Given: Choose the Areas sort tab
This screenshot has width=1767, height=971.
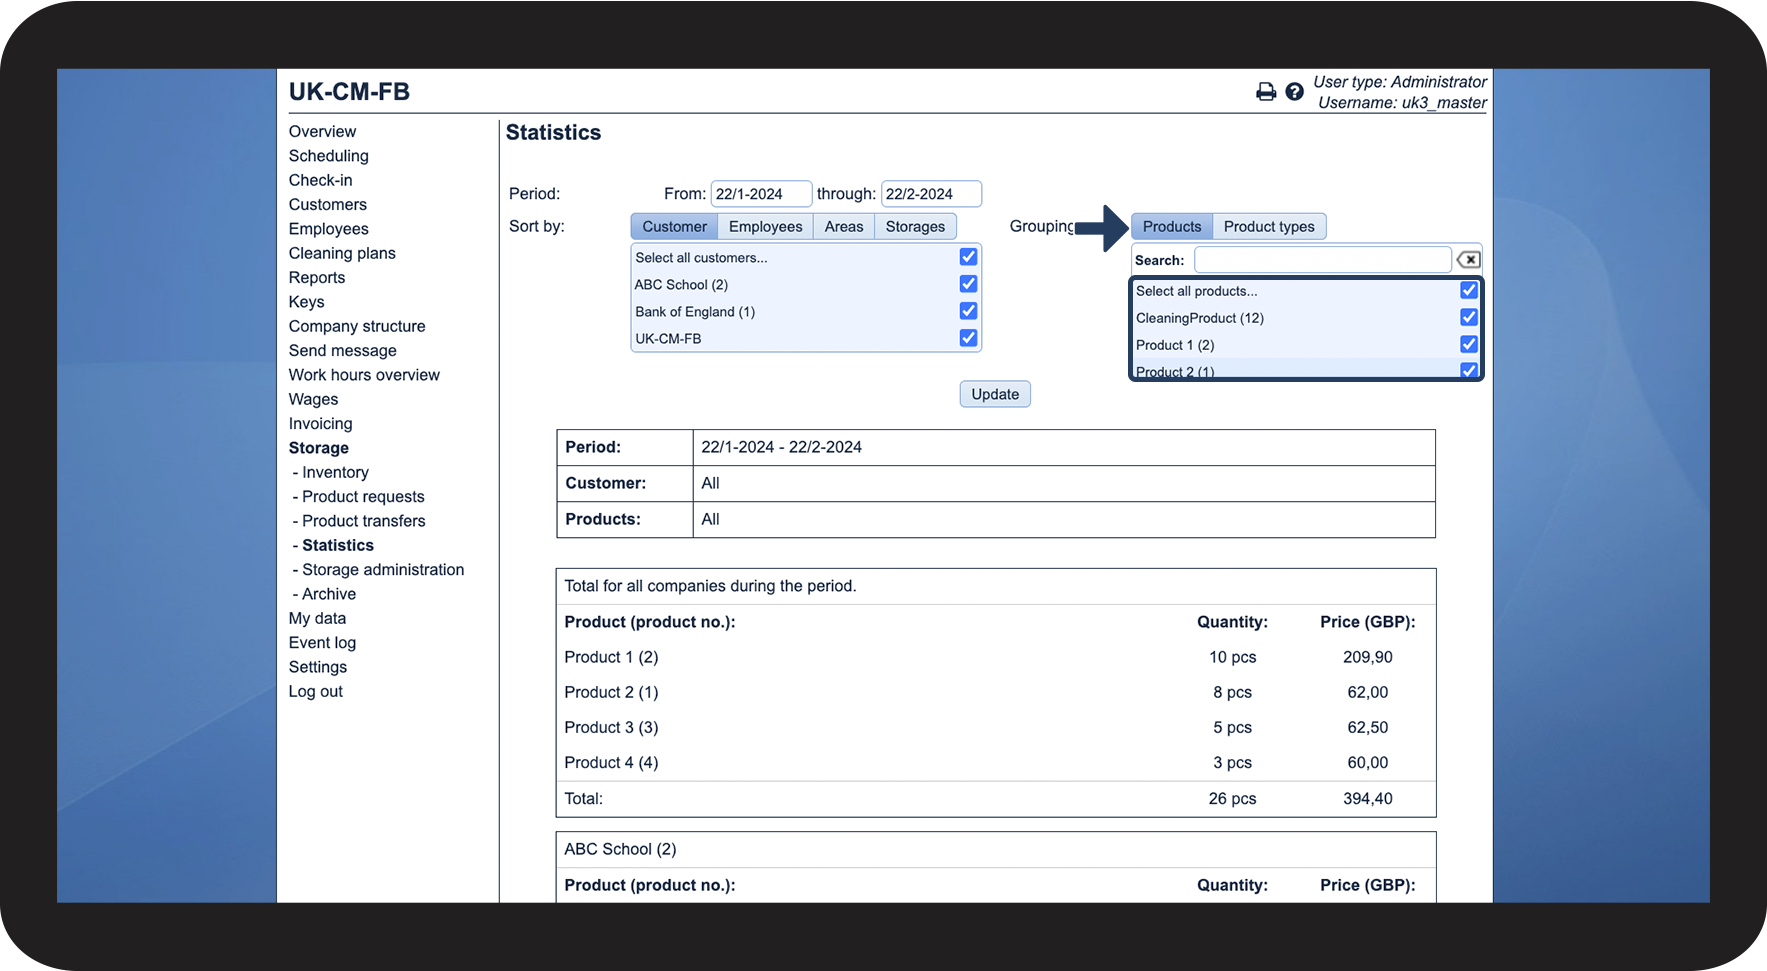Looking at the screenshot, I should tap(843, 227).
